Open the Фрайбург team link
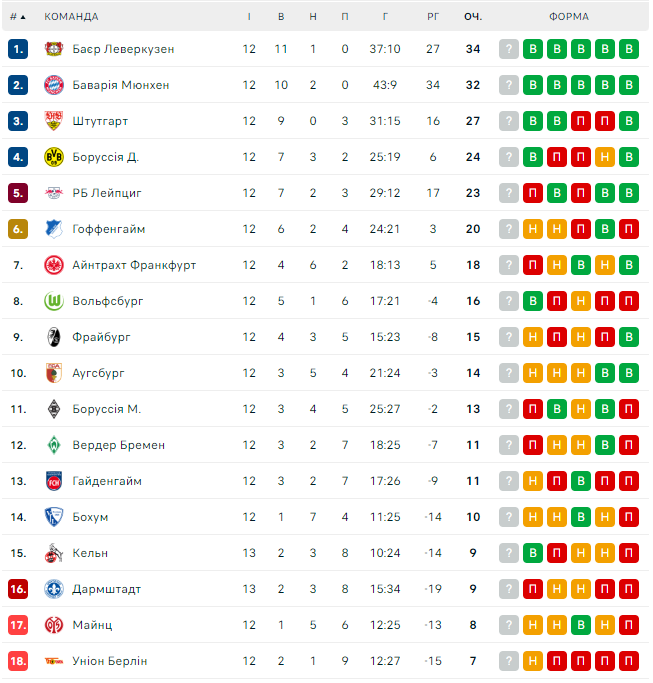 [x=102, y=337]
